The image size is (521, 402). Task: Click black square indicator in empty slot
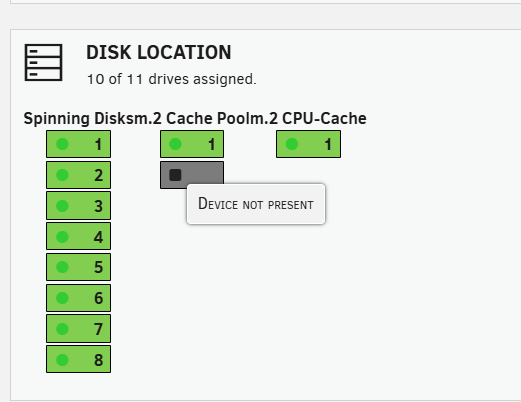pos(175,175)
